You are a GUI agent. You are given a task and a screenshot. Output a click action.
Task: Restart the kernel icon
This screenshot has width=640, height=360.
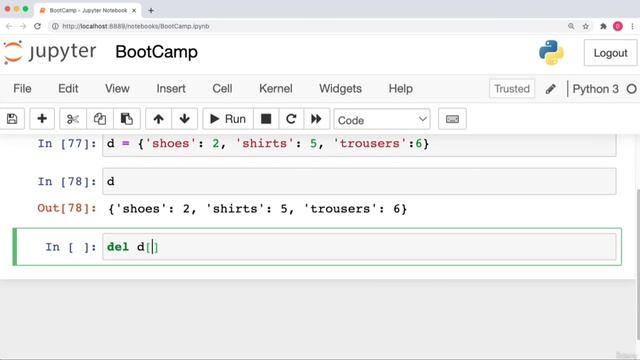pyautogui.click(x=291, y=119)
